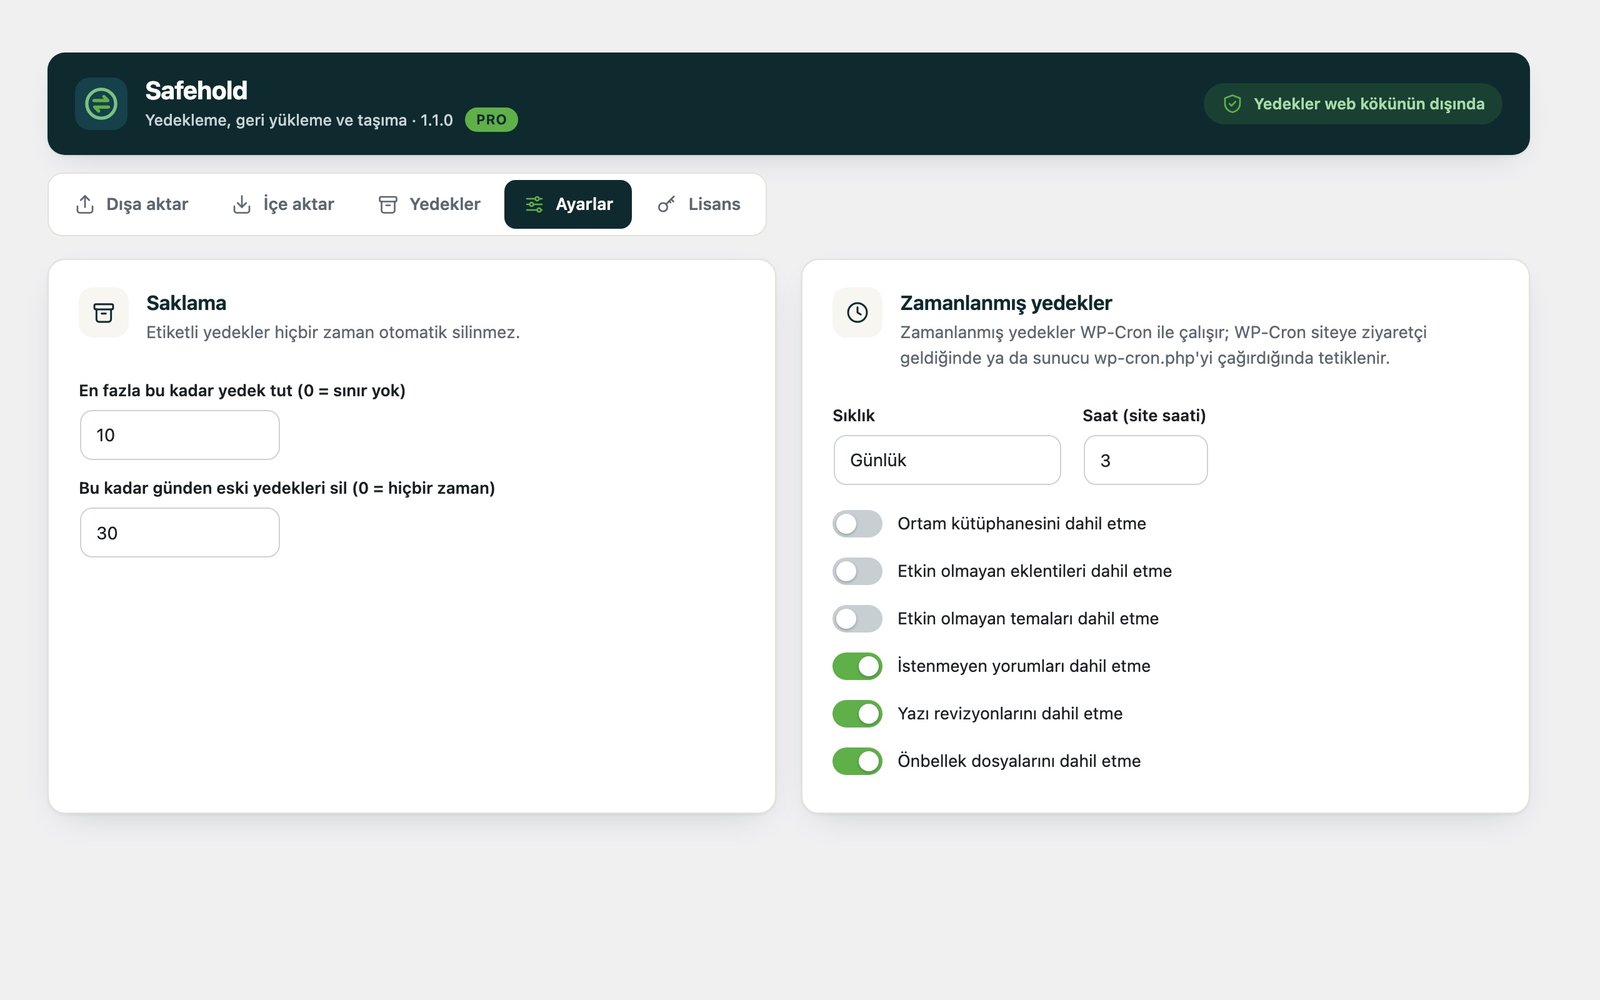Disable 'İstenmeyen yorumları dahil etme' switch

coord(857,666)
